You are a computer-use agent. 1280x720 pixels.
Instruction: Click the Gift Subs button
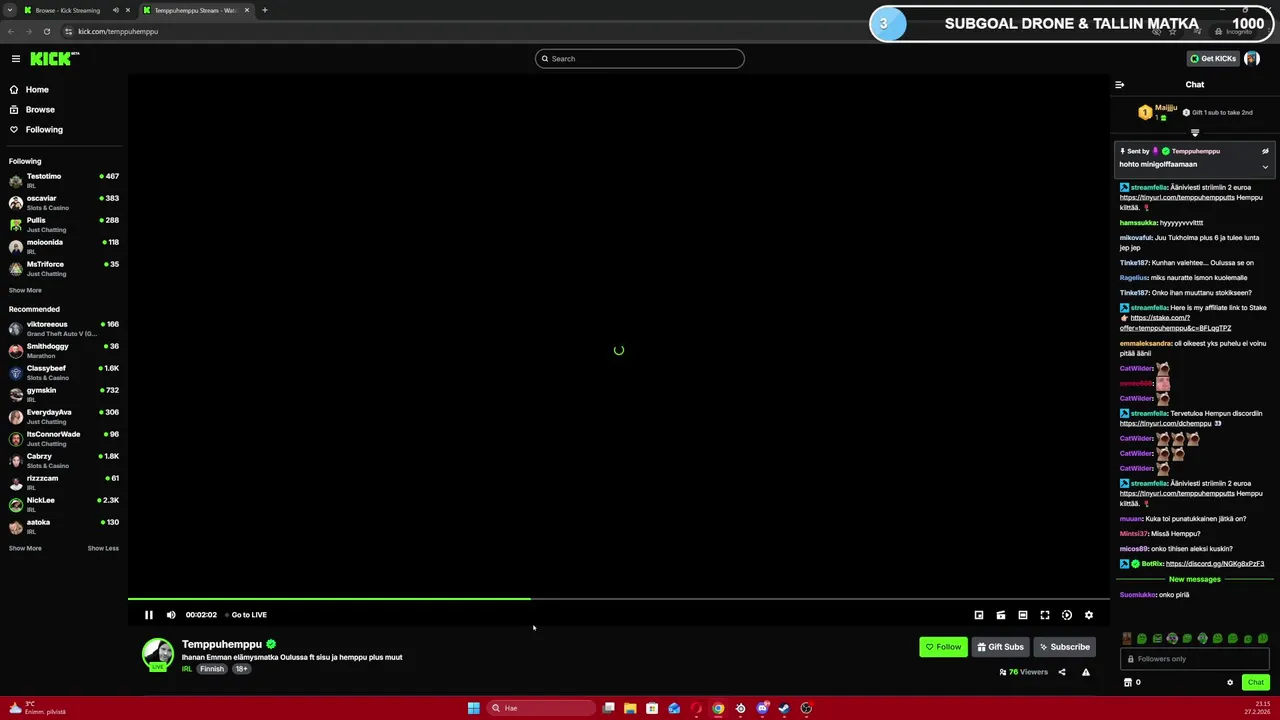coord(1000,647)
